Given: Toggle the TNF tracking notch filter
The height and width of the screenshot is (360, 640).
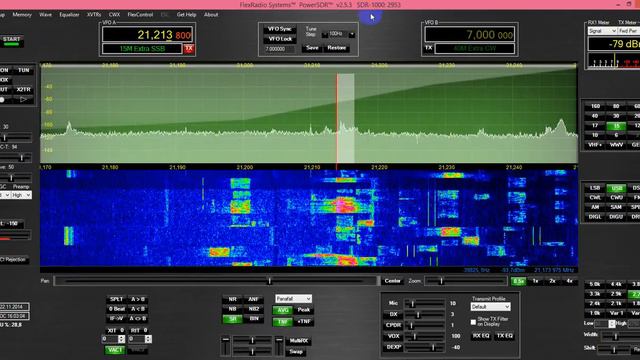Looking at the screenshot, I should click(282, 322).
